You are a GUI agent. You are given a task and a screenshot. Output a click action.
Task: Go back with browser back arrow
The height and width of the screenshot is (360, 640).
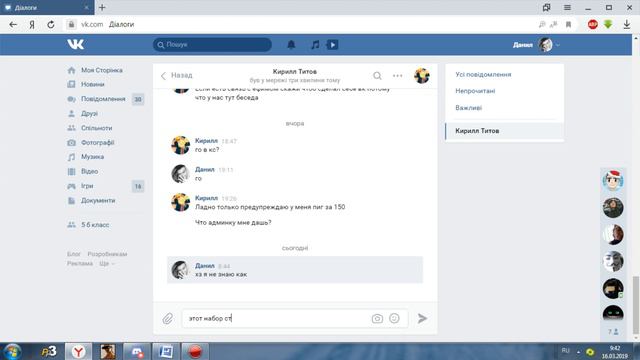(13, 24)
